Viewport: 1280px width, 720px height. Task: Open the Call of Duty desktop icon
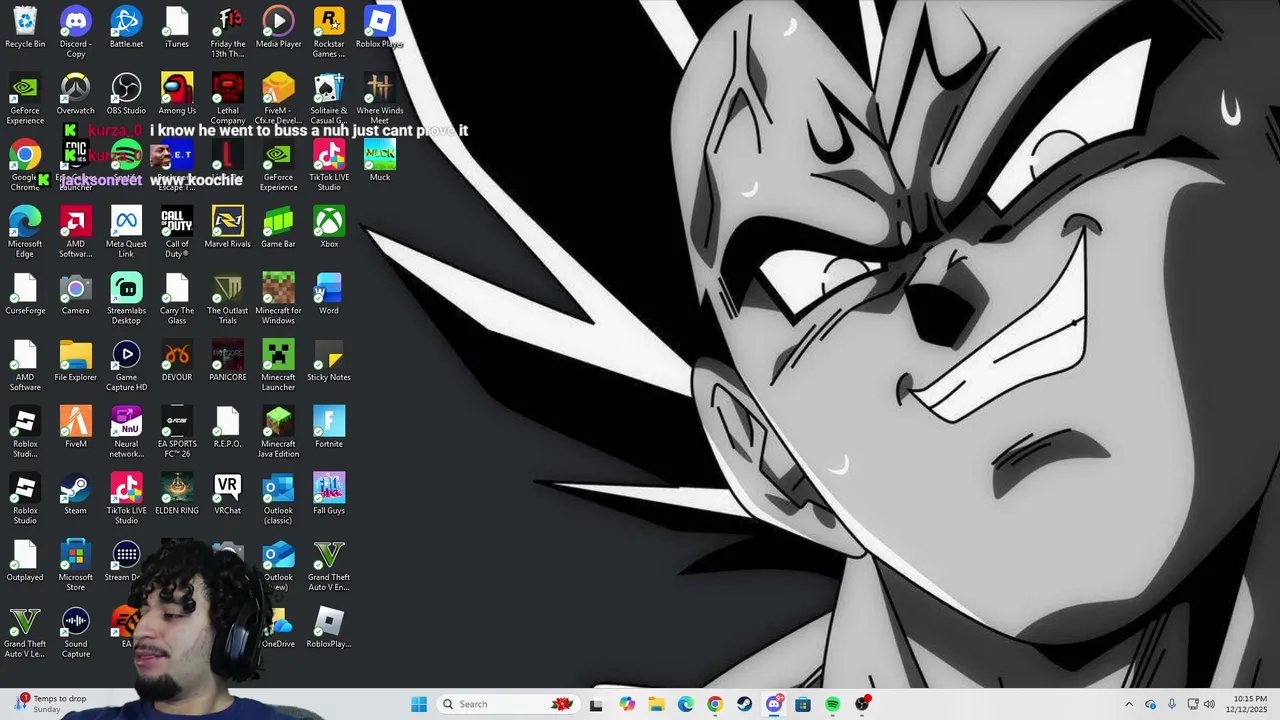[177, 232]
